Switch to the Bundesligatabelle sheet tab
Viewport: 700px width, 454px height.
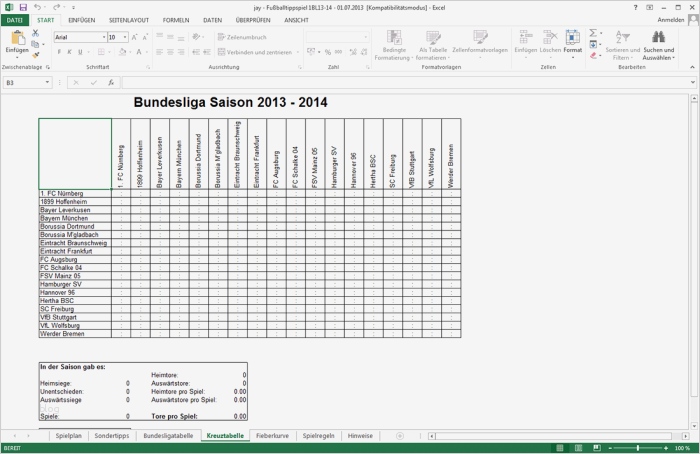(x=168, y=436)
